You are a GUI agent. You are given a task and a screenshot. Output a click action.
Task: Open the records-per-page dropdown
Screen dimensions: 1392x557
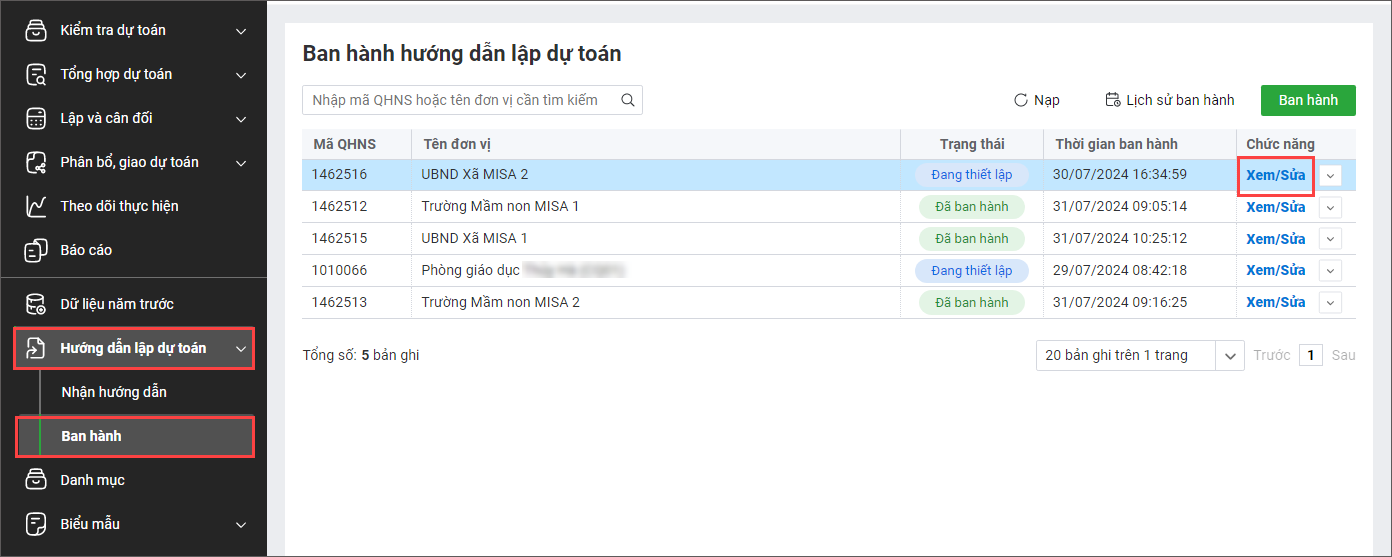click(1229, 355)
